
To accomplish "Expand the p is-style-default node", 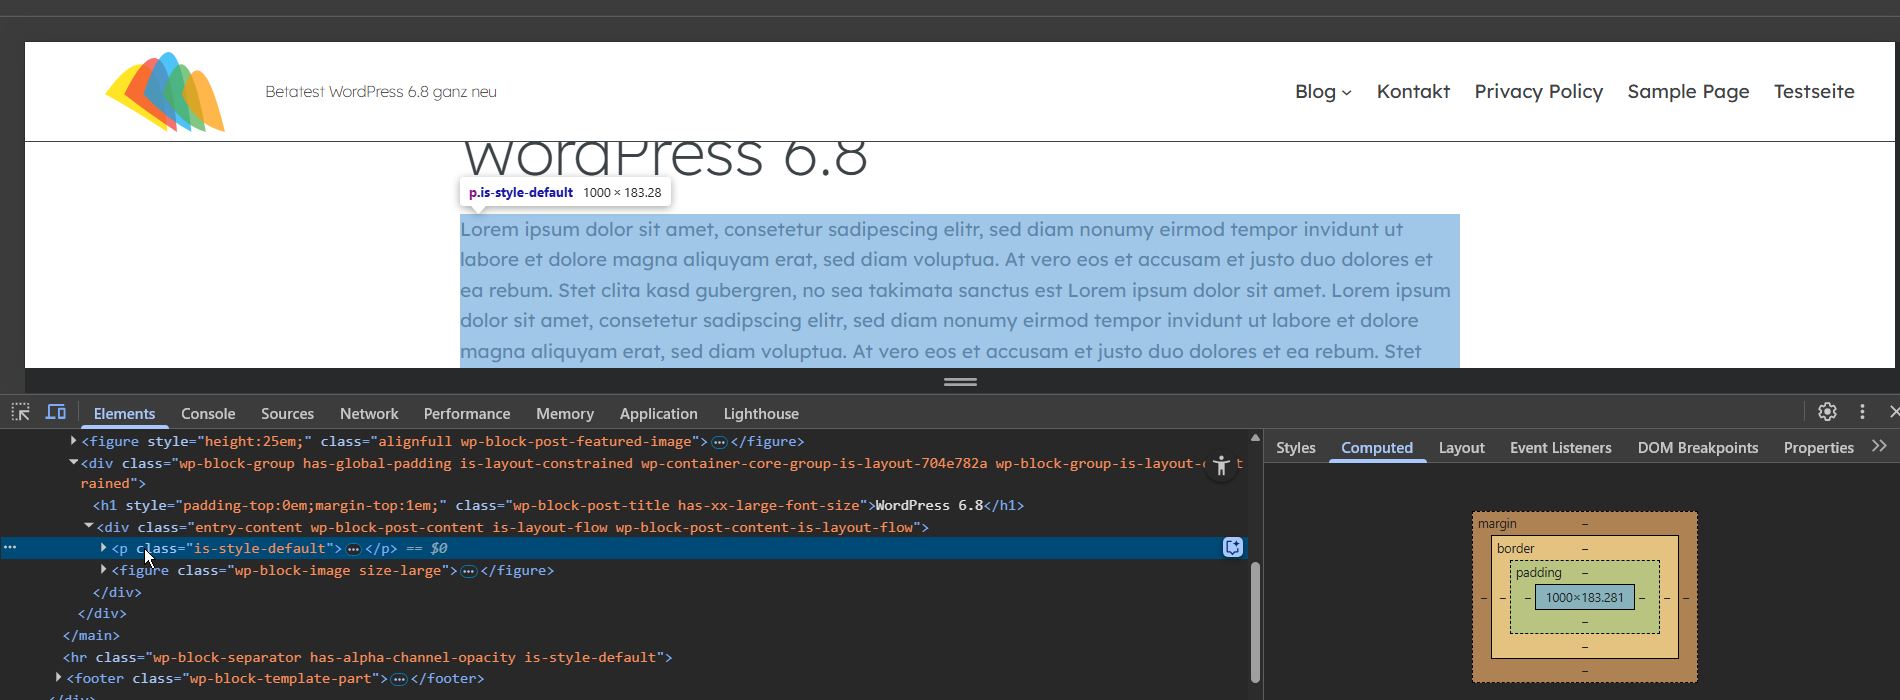I will pyautogui.click(x=103, y=548).
